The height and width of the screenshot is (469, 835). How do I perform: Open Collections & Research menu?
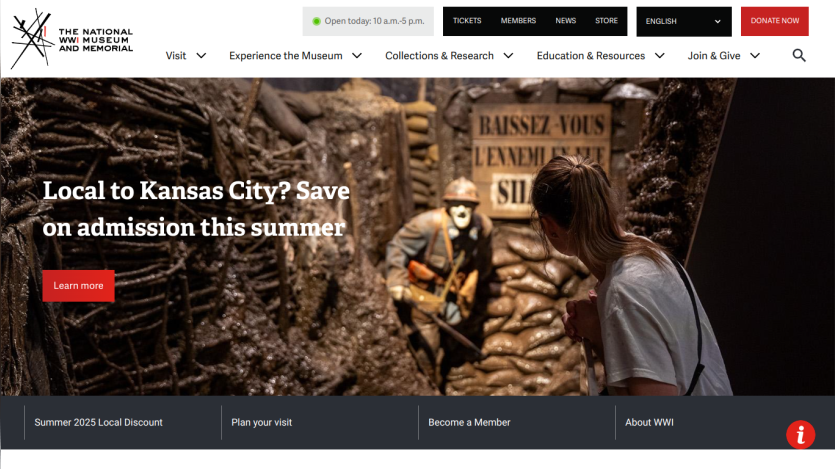click(x=439, y=55)
